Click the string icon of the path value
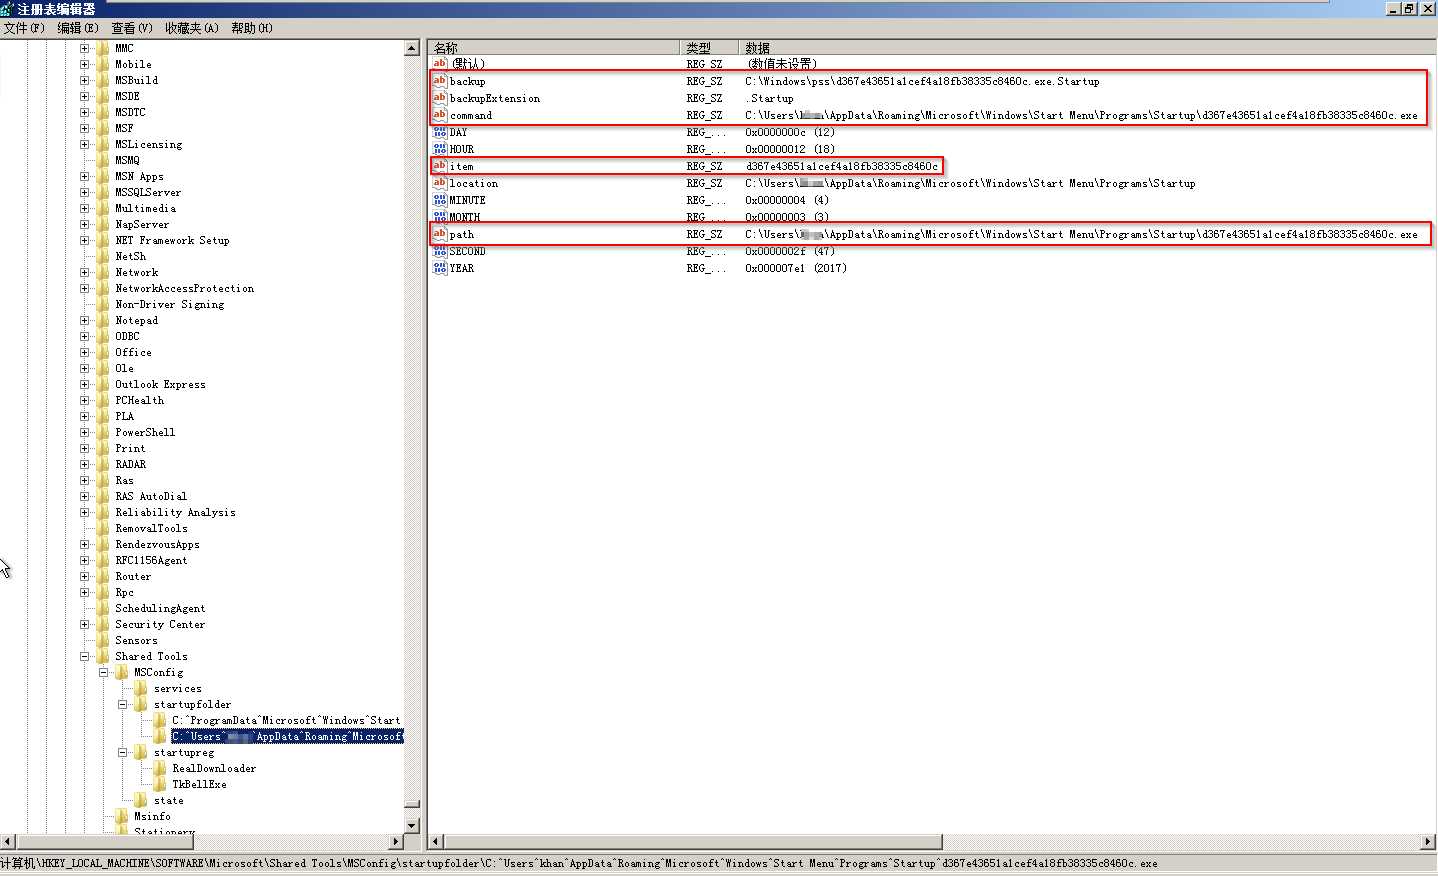 [x=439, y=234]
